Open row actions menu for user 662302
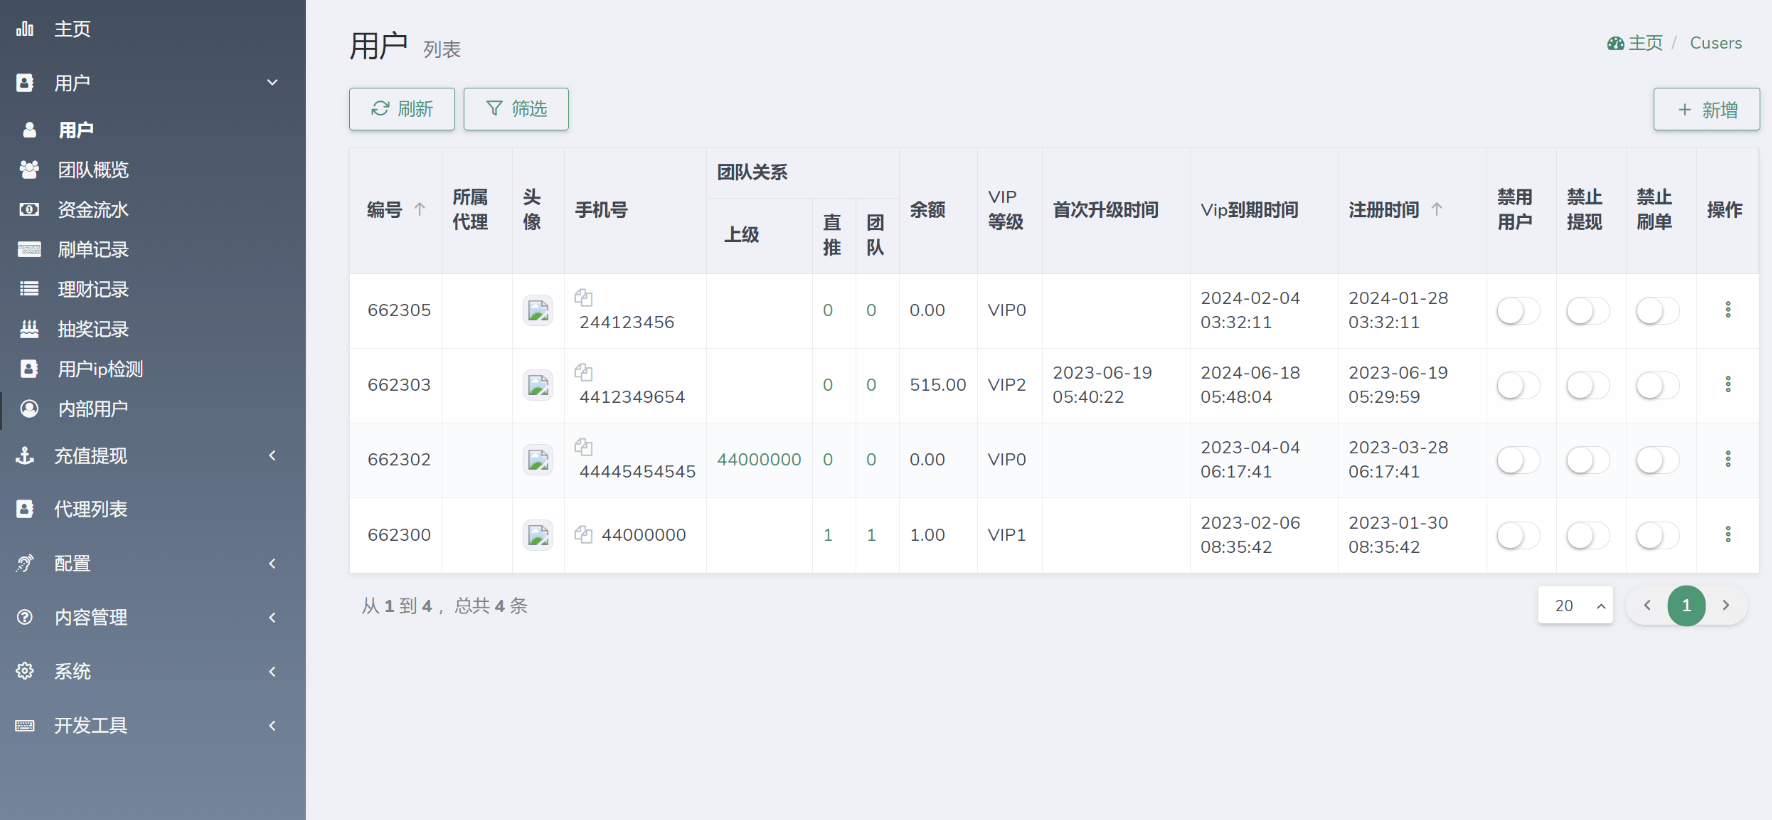1772x820 pixels. [1727, 459]
